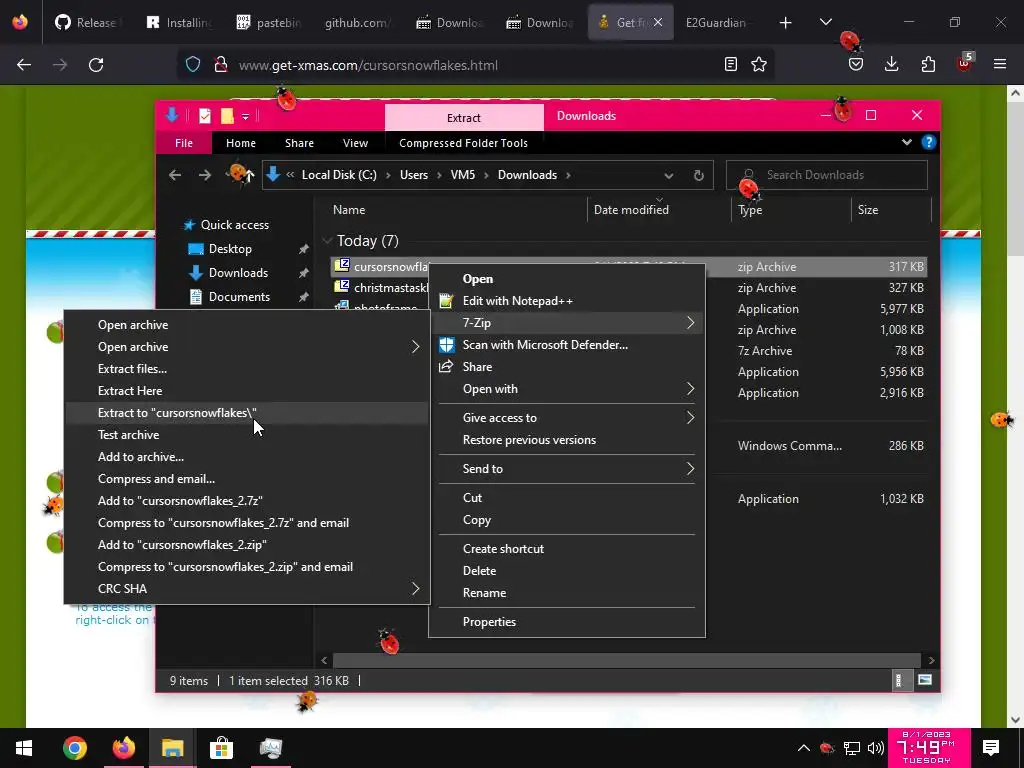Click the New folder quick access icon
The width and height of the screenshot is (1024, 768).
(x=227, y=116)
